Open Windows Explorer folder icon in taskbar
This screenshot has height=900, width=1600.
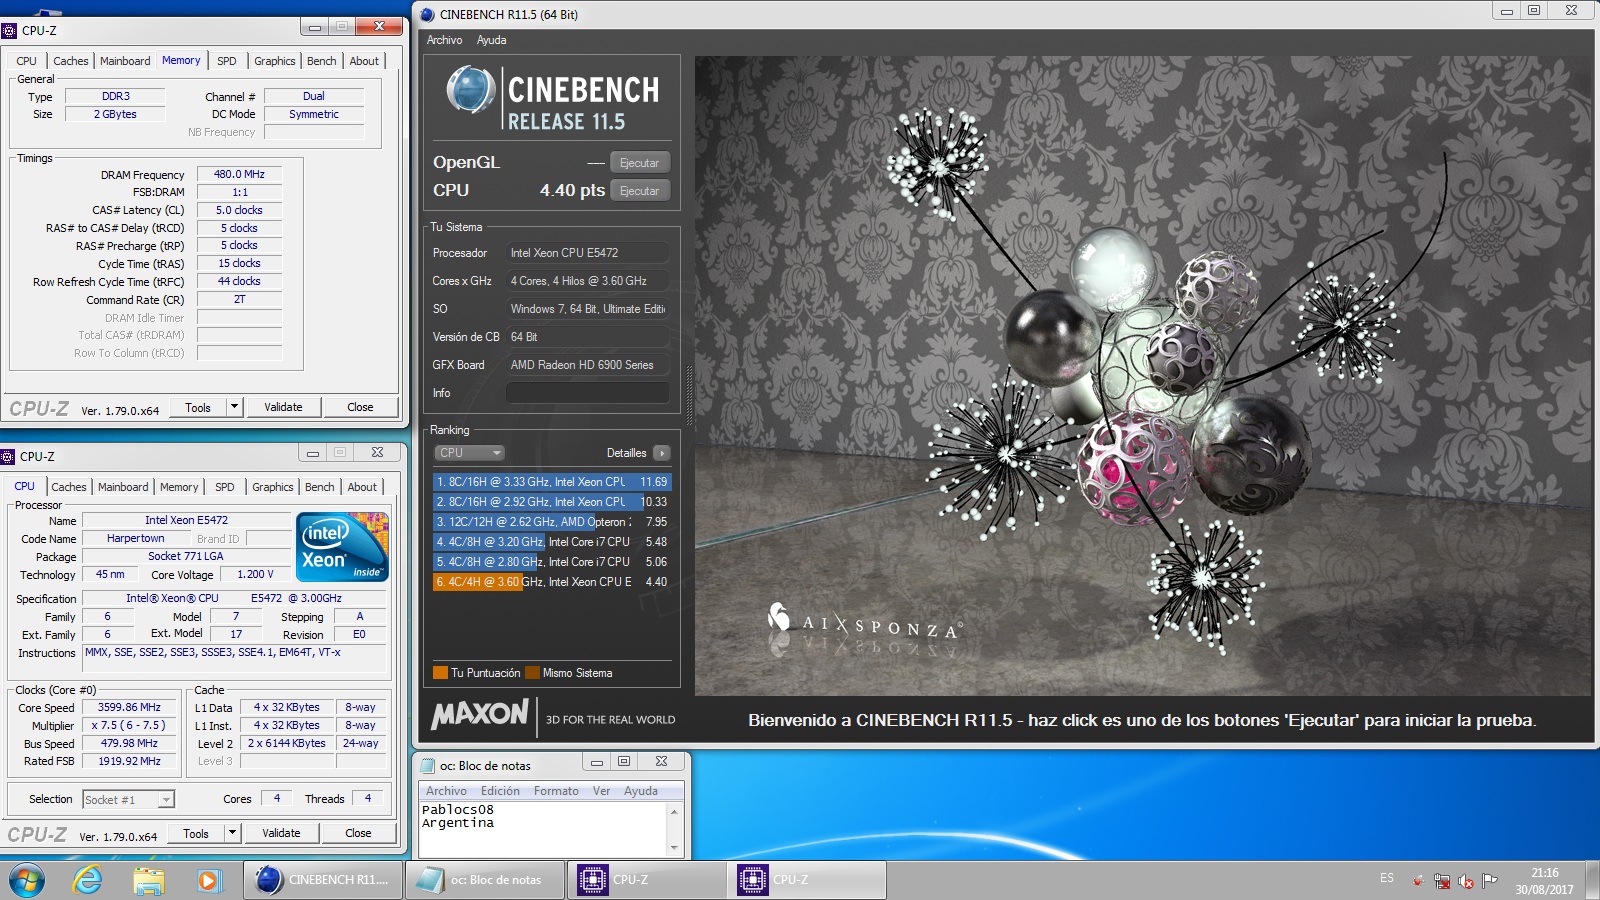coord(149,880)
